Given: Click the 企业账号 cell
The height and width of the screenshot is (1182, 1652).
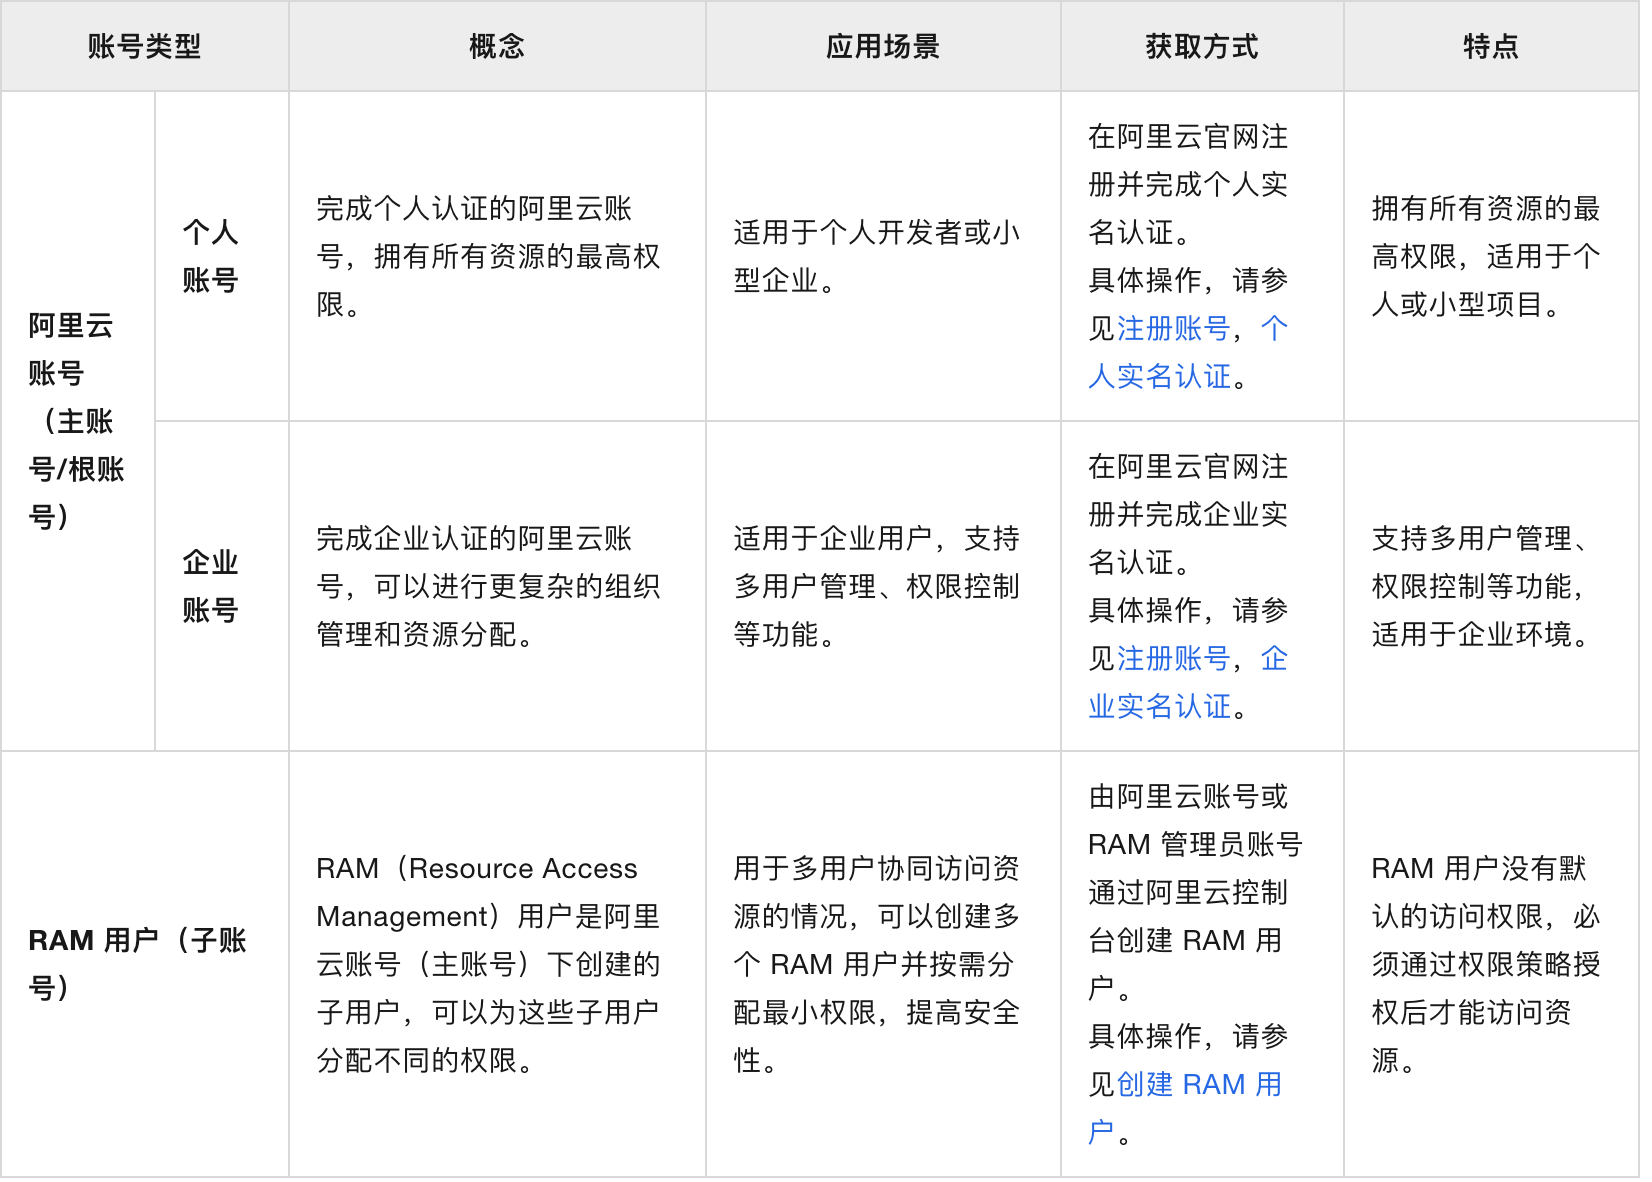Looking at the screenshot, I should tap(222, 586).
